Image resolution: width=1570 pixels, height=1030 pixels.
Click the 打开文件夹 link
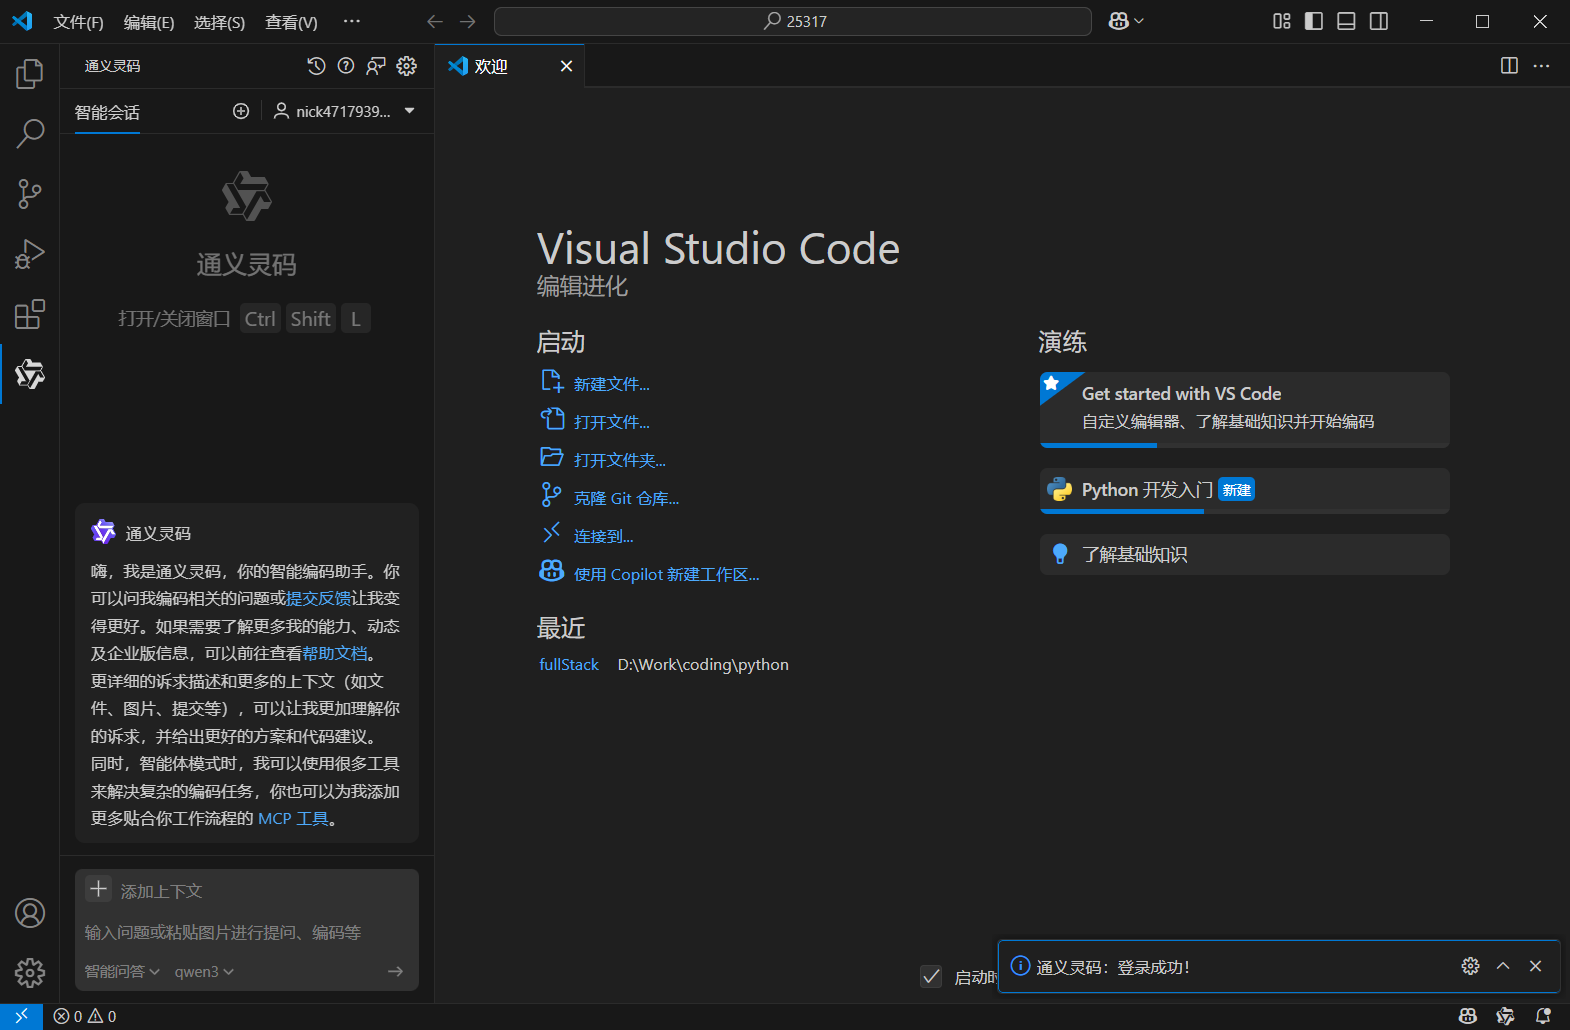[619, 460]
